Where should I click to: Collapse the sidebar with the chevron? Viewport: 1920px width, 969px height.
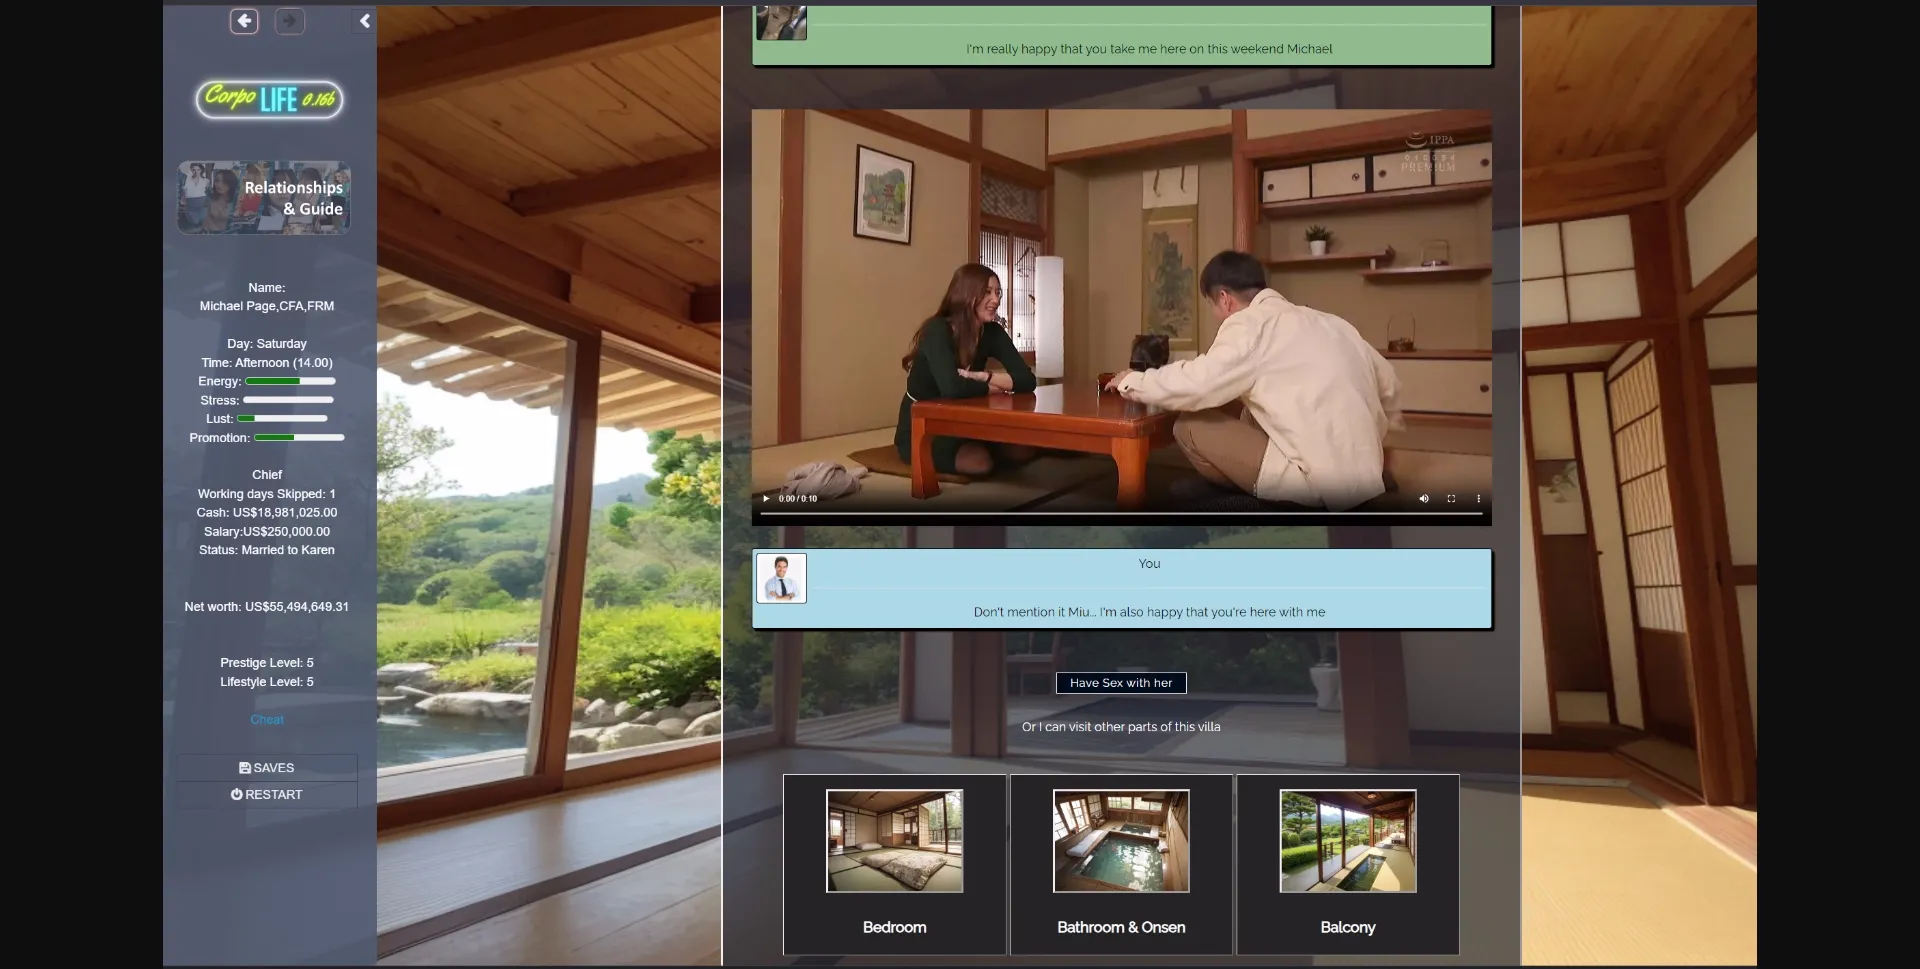coord(365,21)
